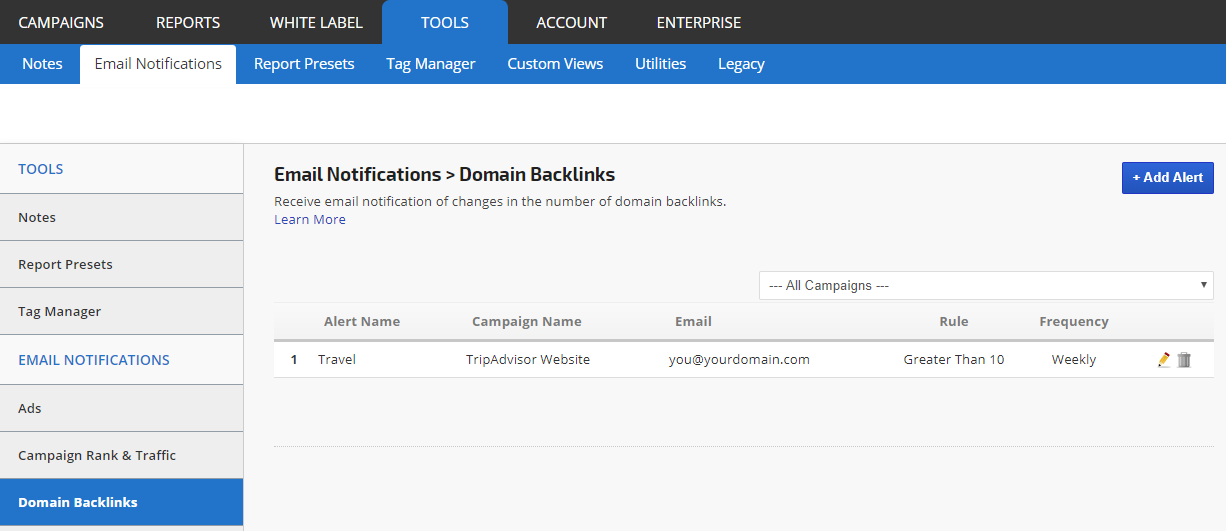Open the Utilities tab
Viewport: 1226px width, 531px height.
click(x=660, y=64)
